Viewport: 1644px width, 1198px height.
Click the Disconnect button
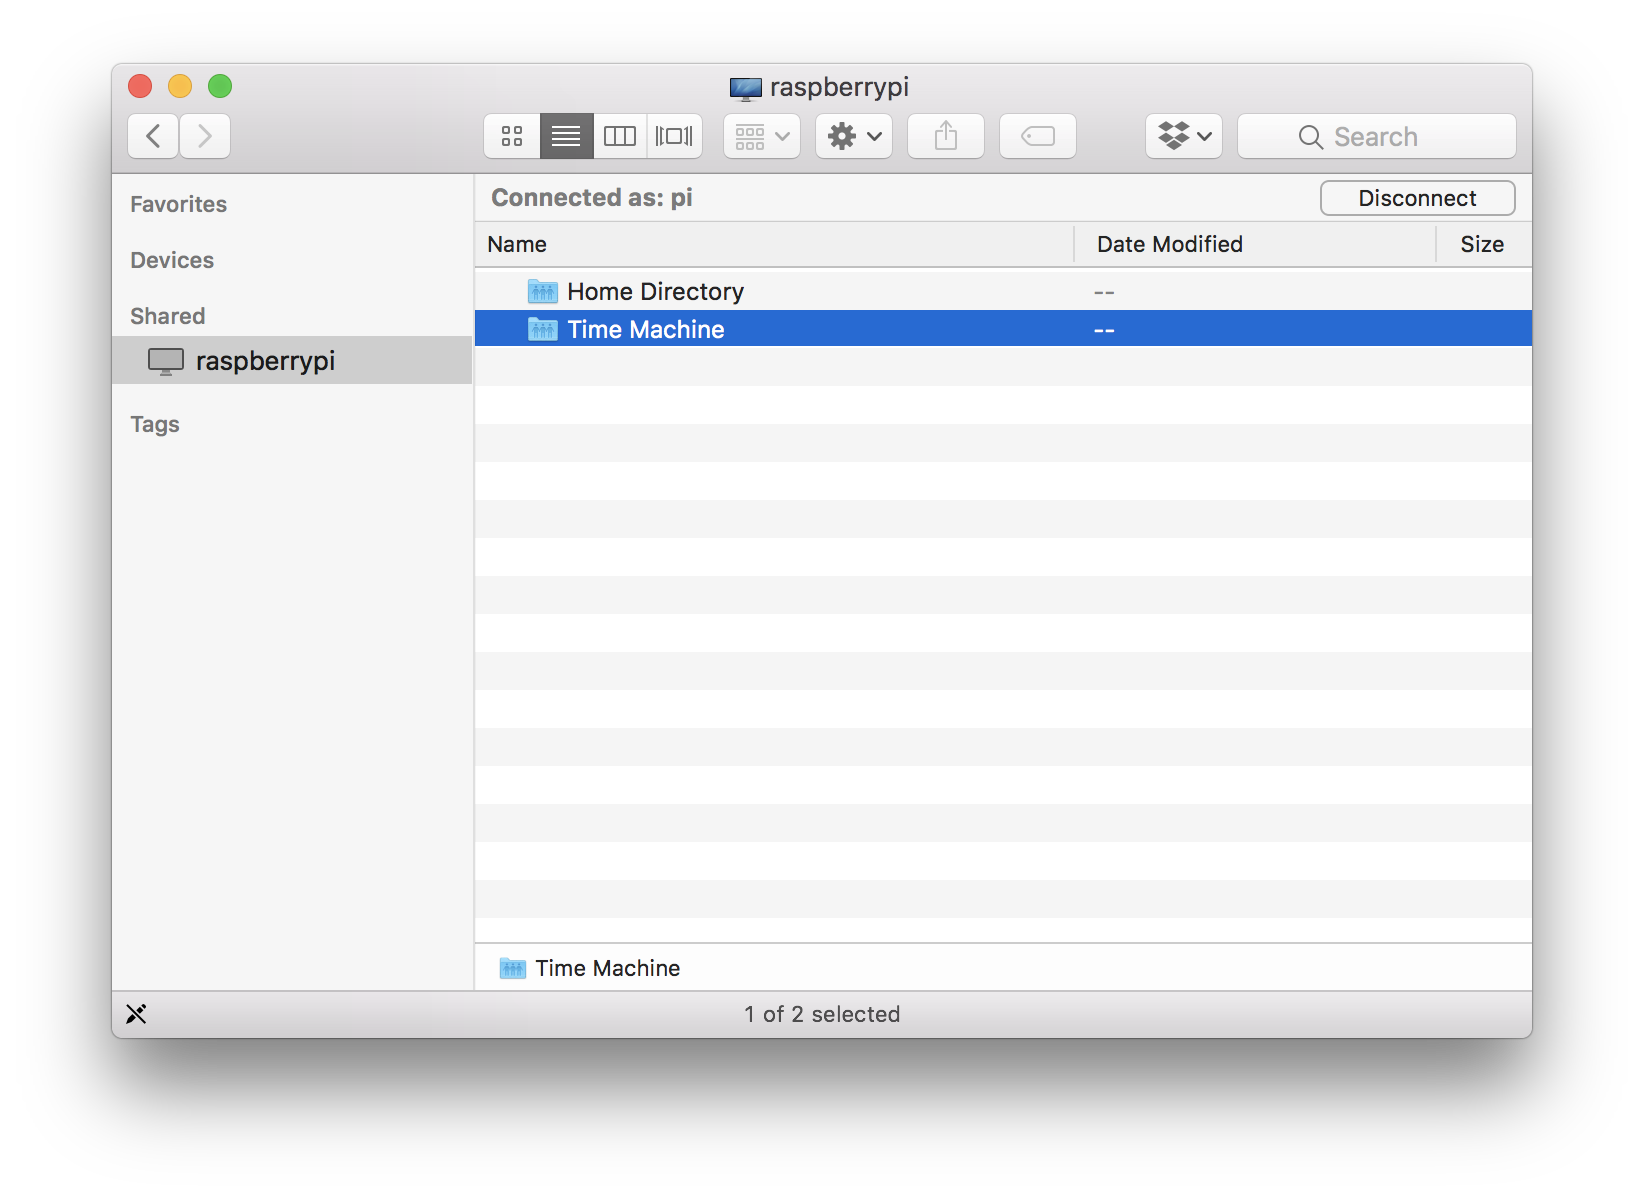pos(1418,198)
